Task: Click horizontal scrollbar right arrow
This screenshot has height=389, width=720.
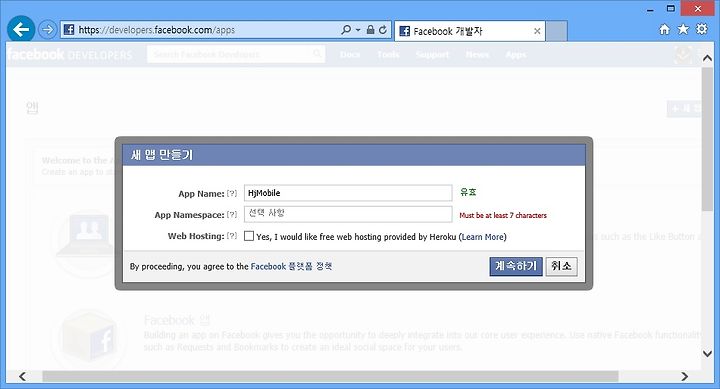Action: click(685, 377)
